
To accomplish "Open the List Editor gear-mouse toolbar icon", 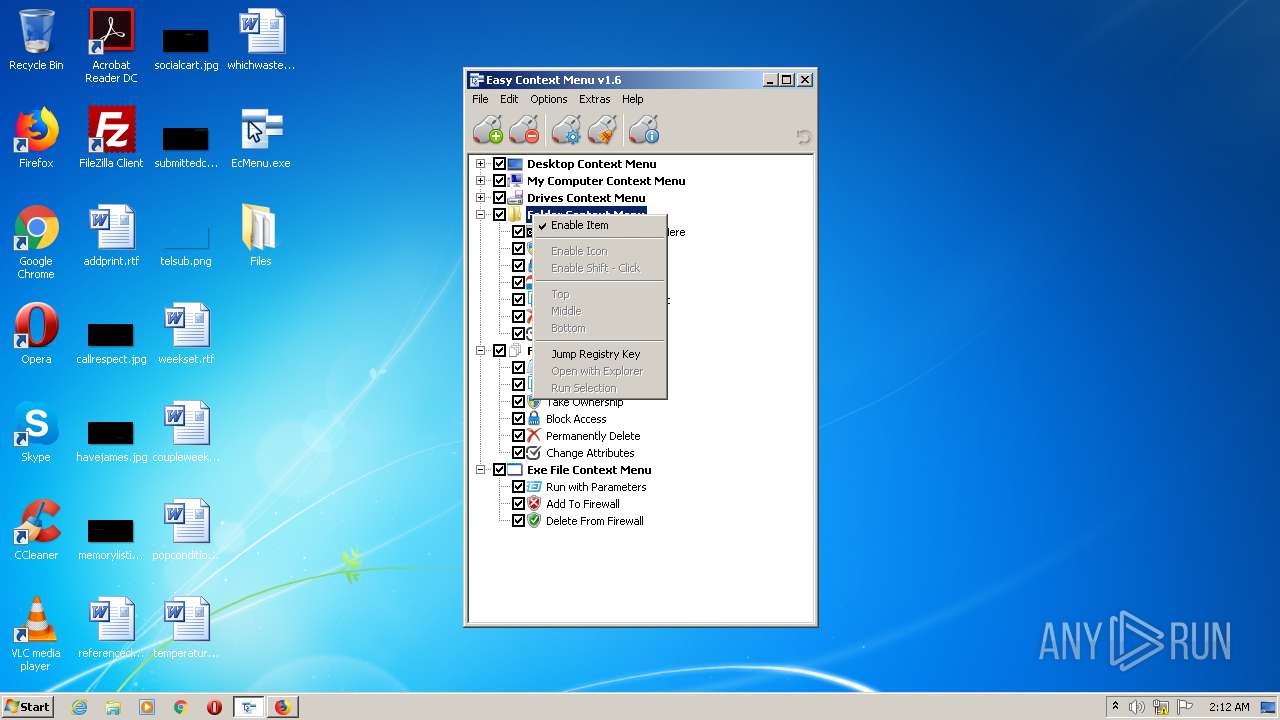I will click(x=566, y=130).
